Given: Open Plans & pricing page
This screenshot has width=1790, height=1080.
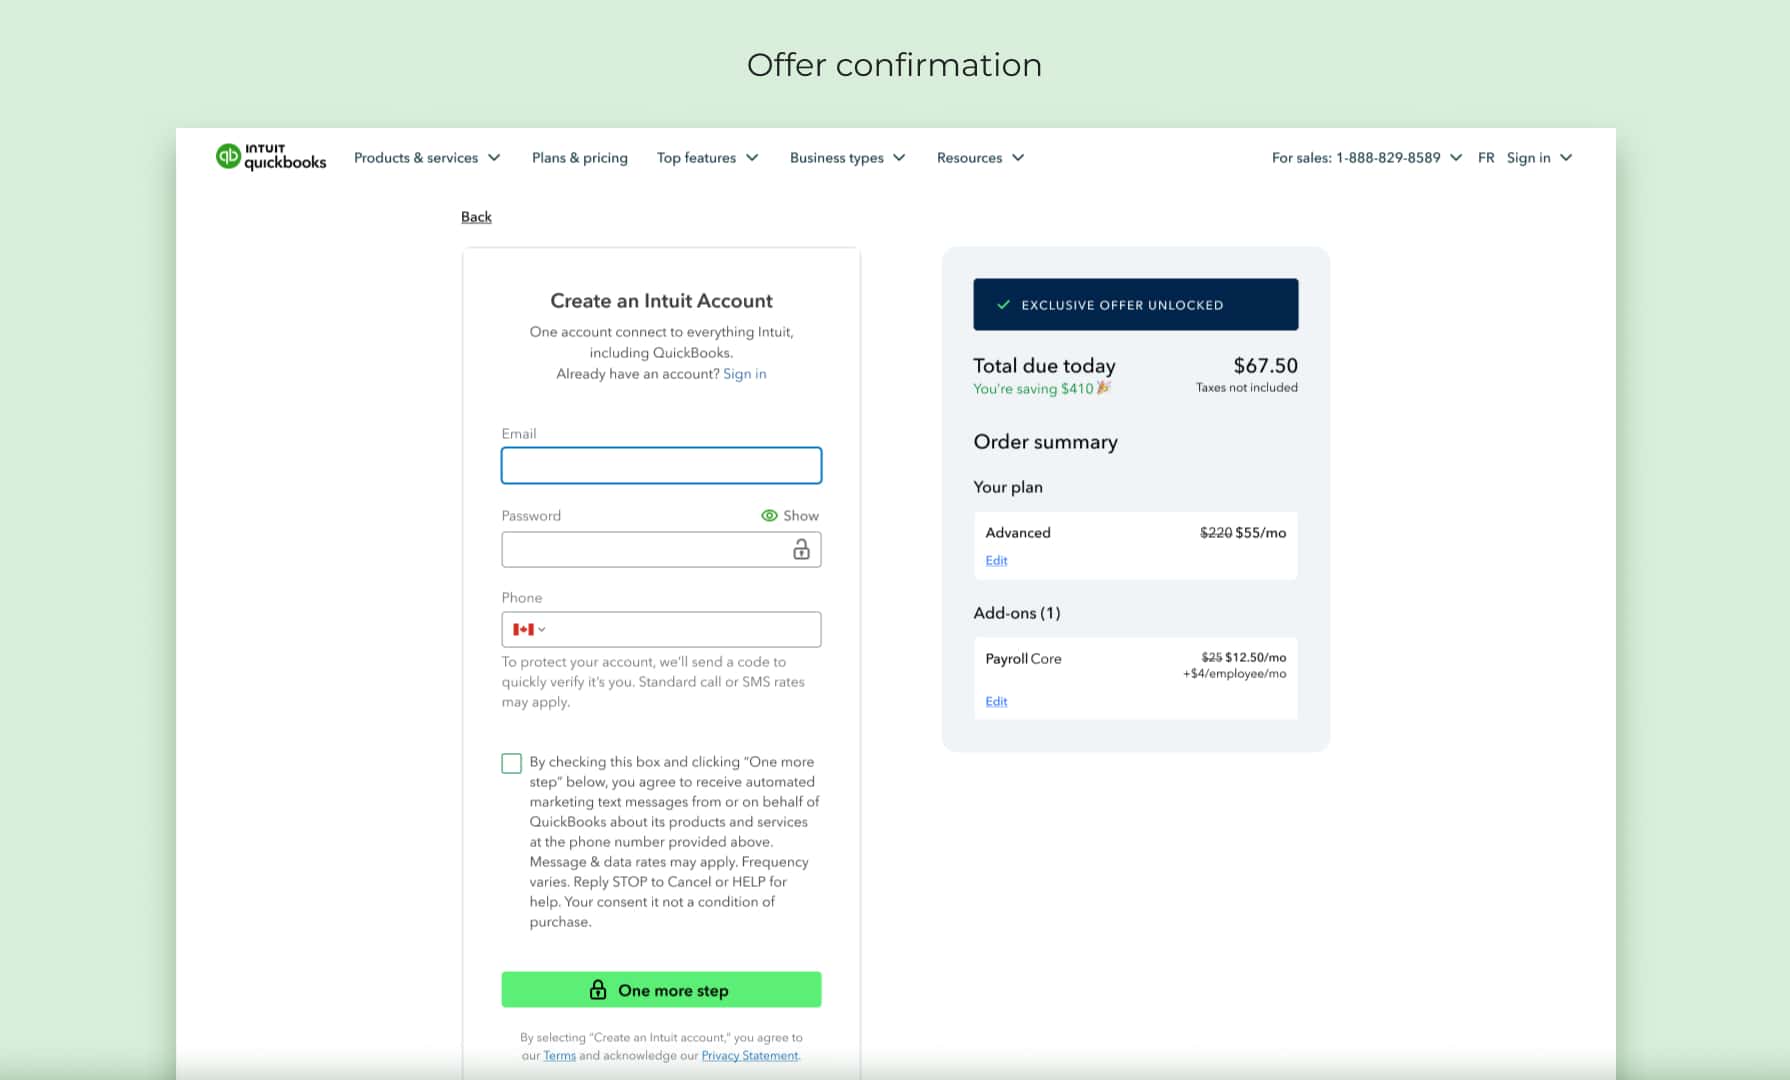Looking at the screenshot, I should [580, 158].
